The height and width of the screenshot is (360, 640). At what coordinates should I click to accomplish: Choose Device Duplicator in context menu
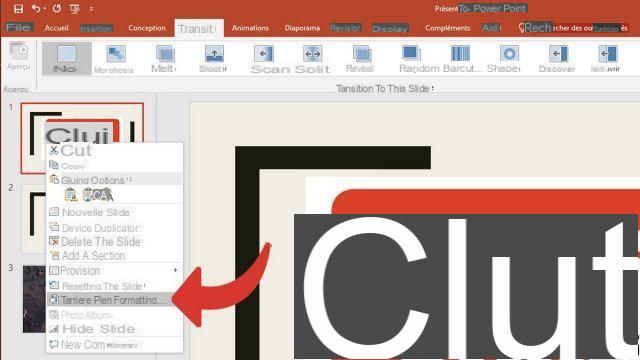click(114, 228)
